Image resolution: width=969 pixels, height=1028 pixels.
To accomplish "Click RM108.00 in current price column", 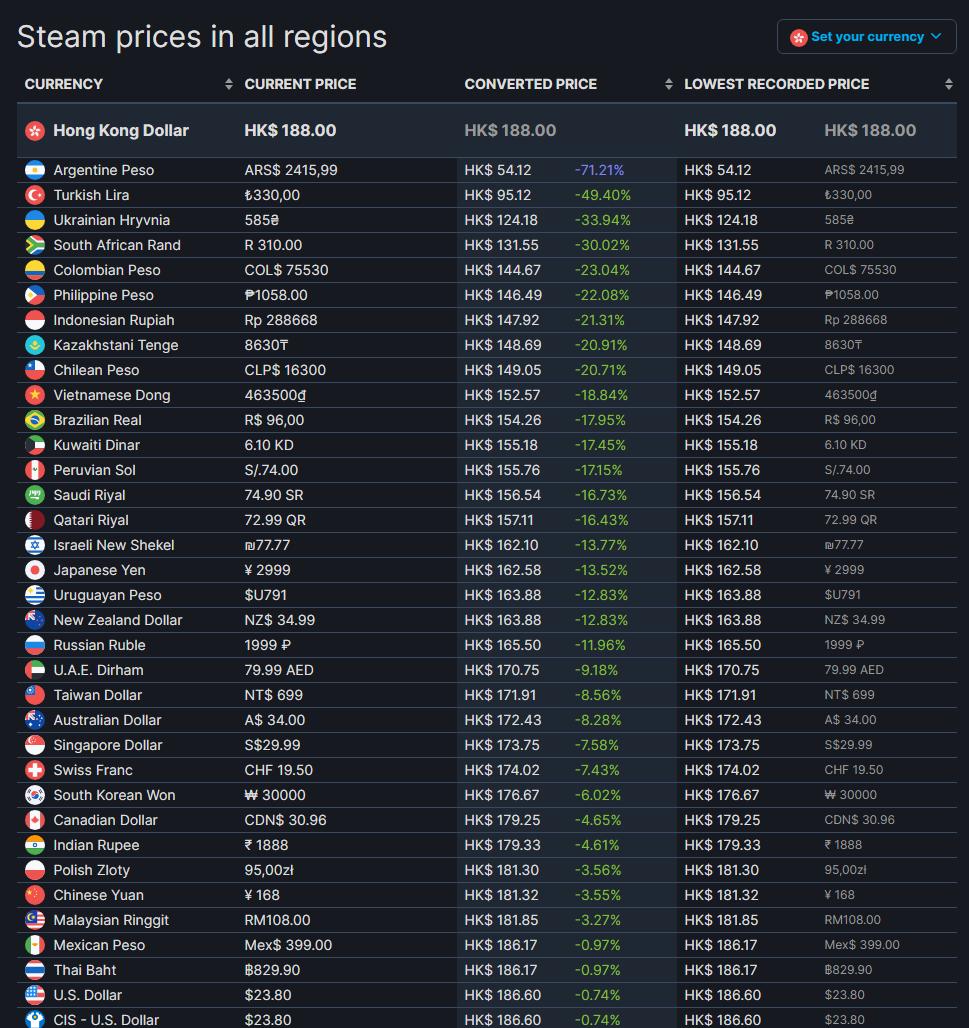I will pos(277,920).
